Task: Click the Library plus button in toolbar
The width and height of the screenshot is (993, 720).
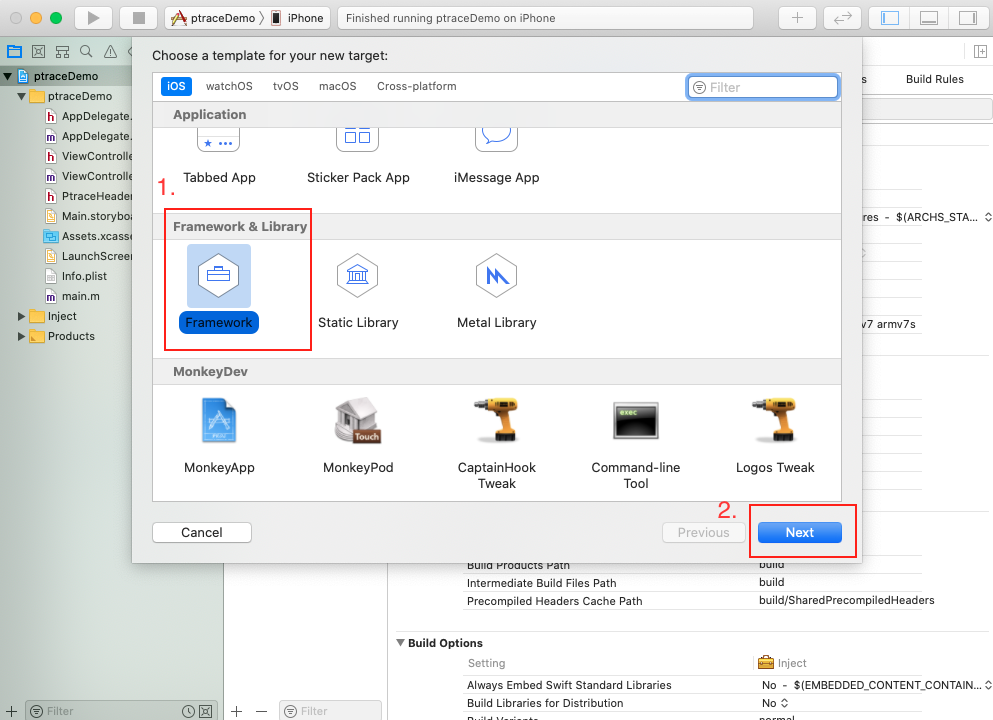Action: (797, 18)
